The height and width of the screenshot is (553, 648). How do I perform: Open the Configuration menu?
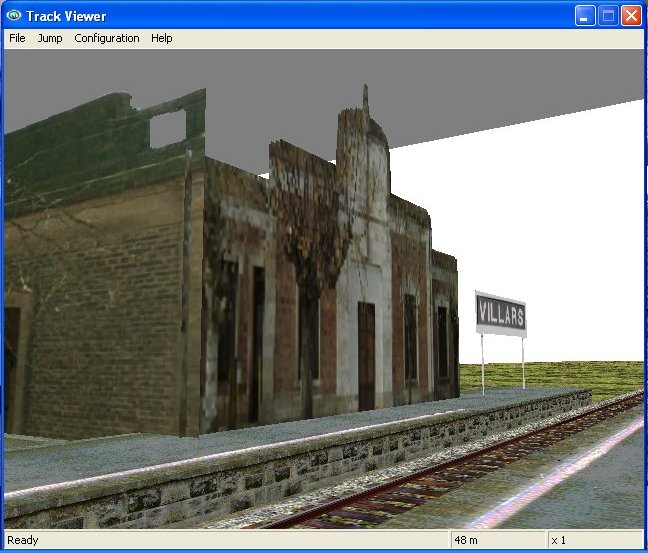point(107,38)
